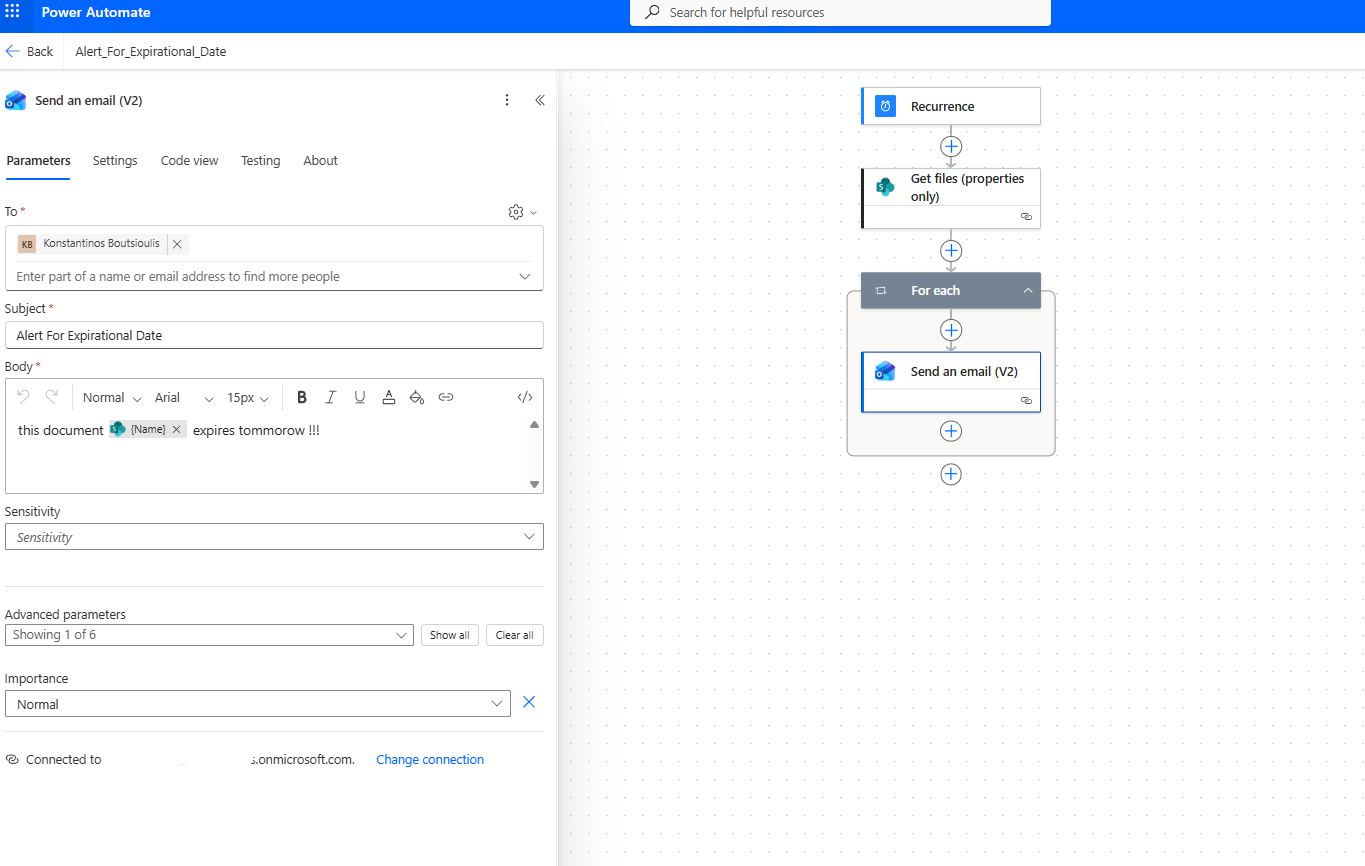Collapse the Send an email side panel
Viewport: 1365px width, 866px height.
click(540, 100)
